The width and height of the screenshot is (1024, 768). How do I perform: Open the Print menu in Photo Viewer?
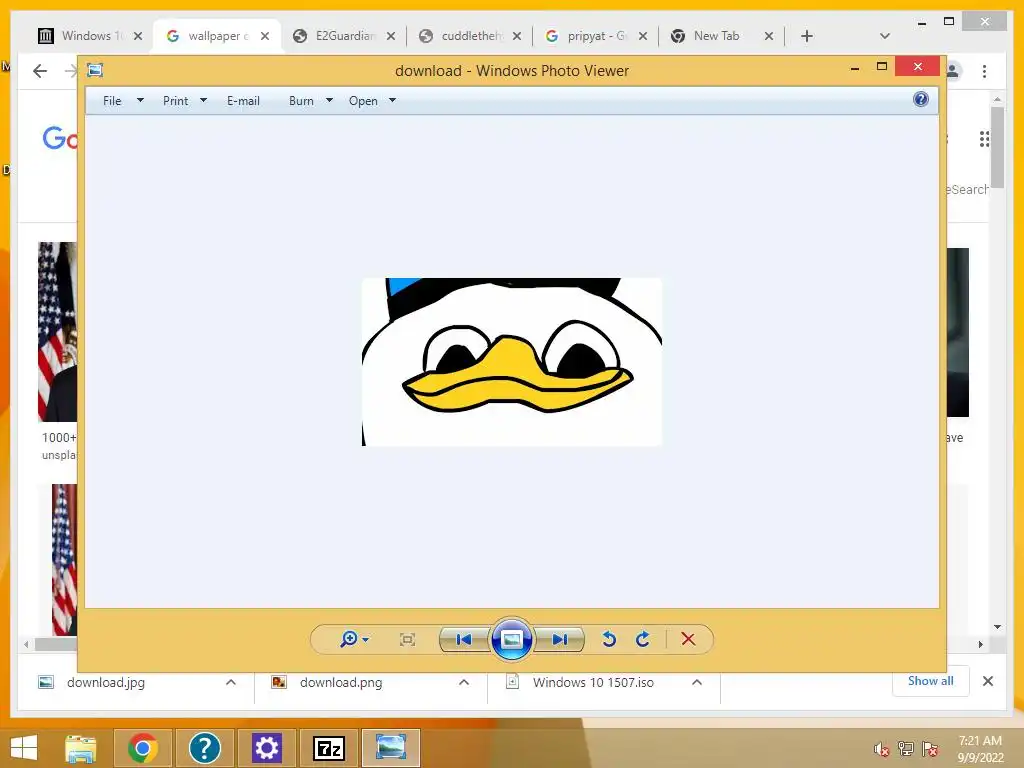[x=175, y=101]
